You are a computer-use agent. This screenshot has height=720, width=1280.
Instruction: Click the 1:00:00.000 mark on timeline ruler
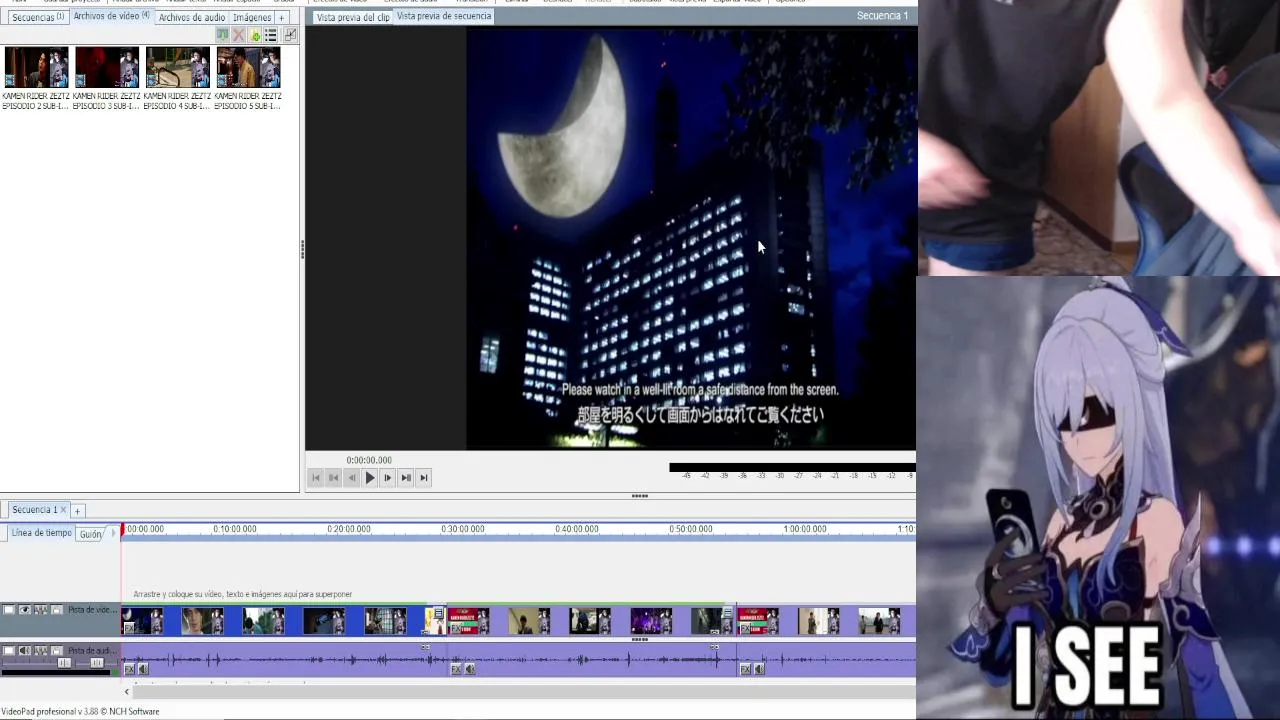tap(805, 529)
